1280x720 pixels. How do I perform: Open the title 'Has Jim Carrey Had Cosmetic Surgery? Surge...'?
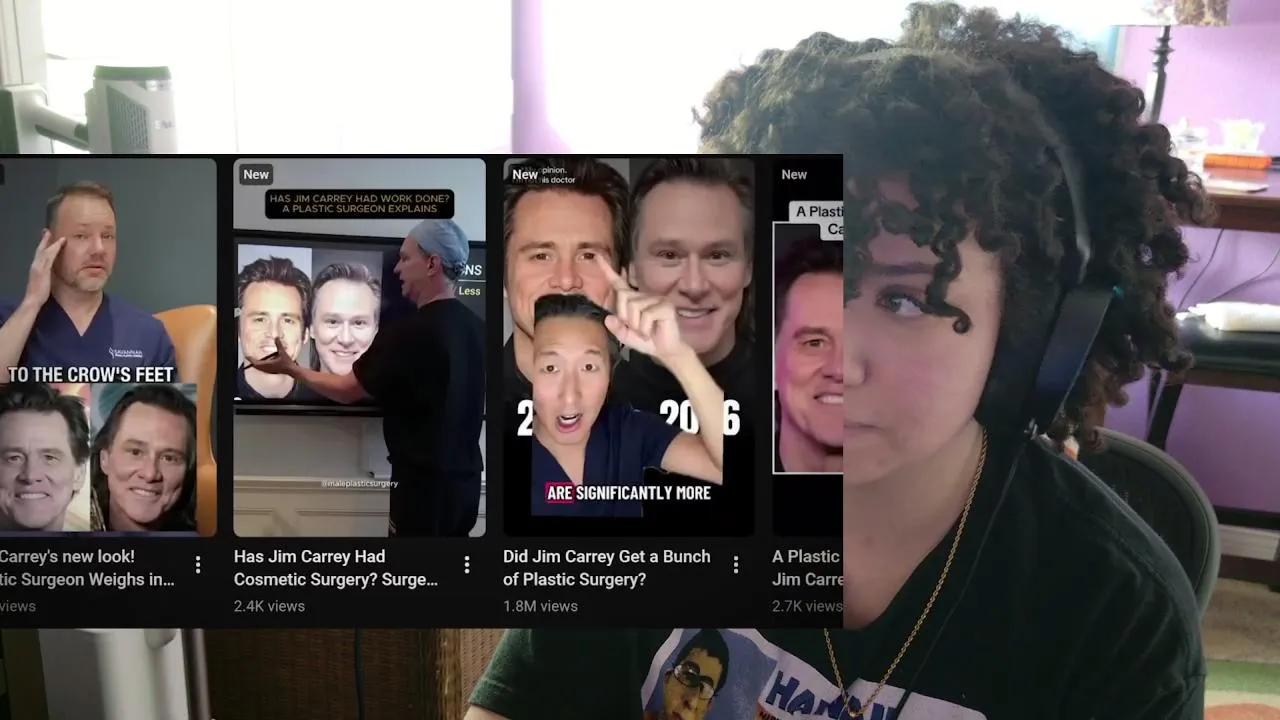[336, 568]
